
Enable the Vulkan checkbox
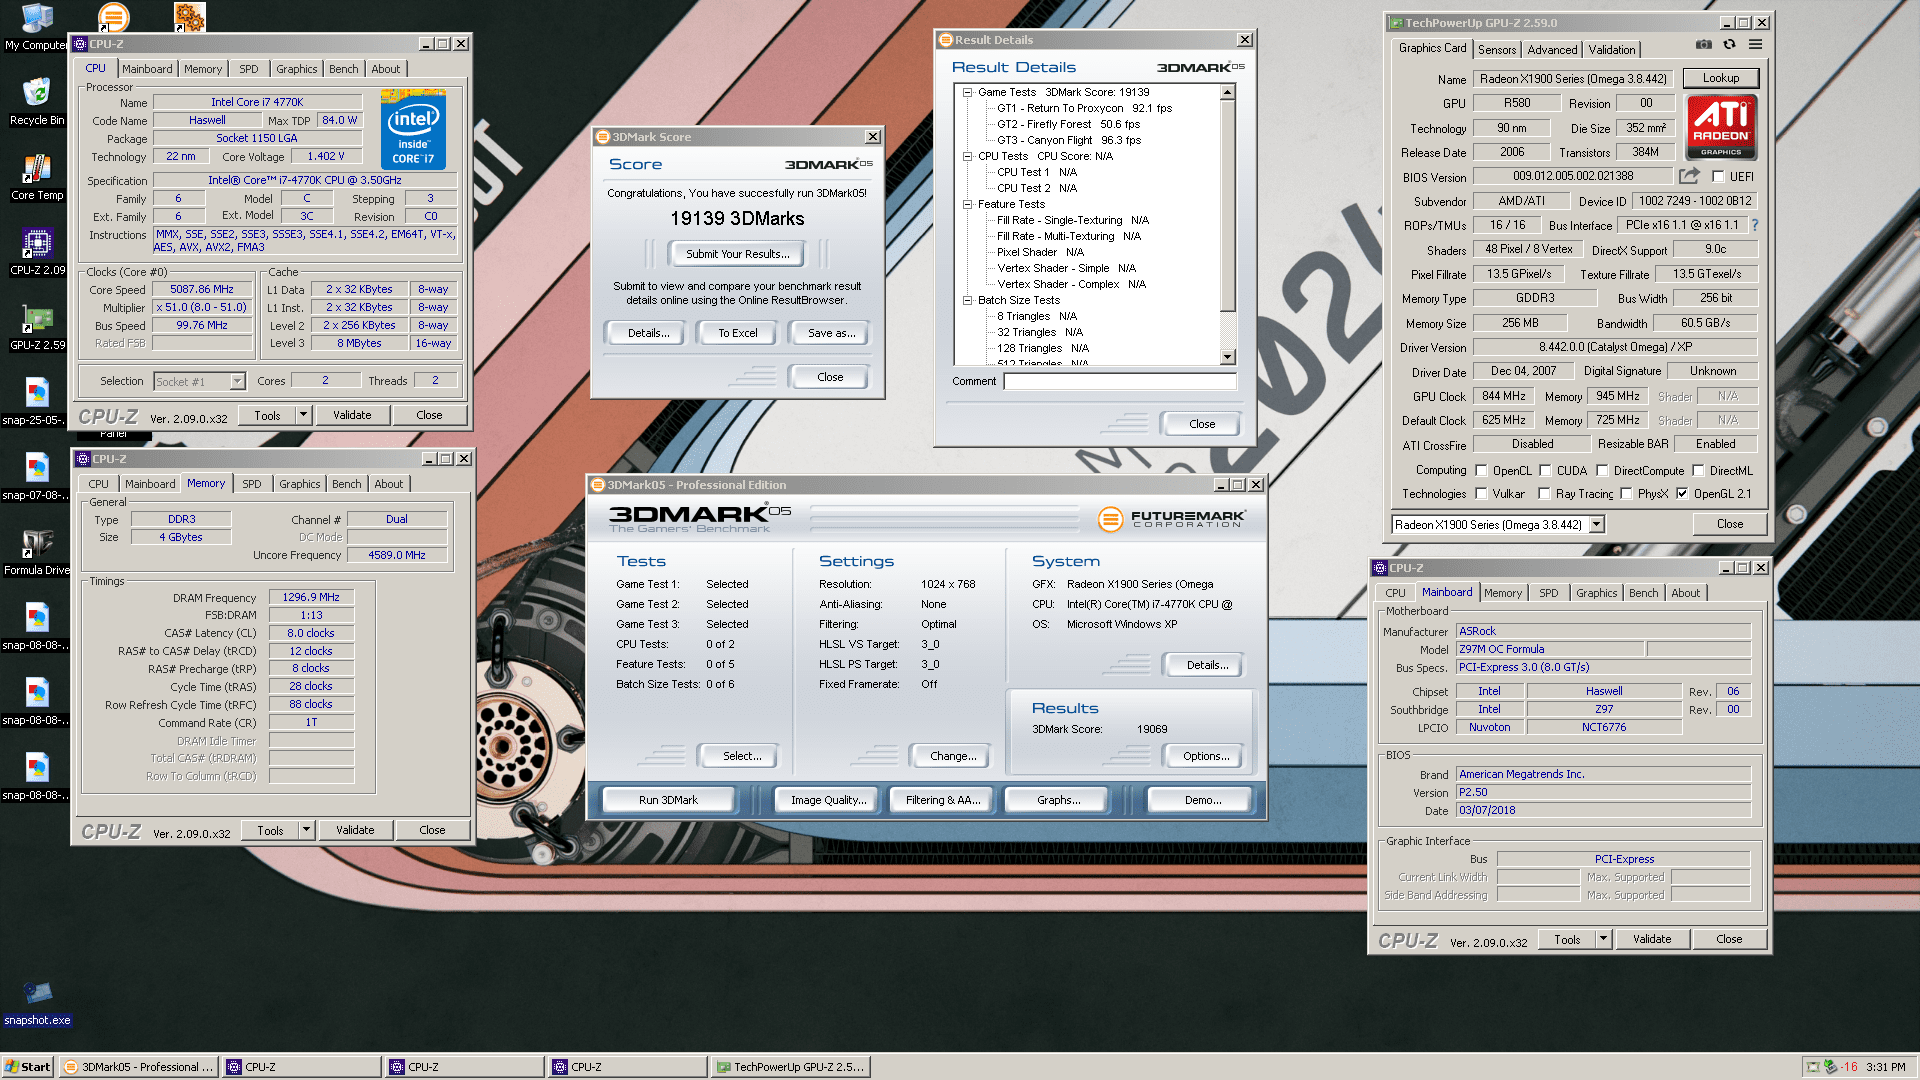click(1481, 494)
